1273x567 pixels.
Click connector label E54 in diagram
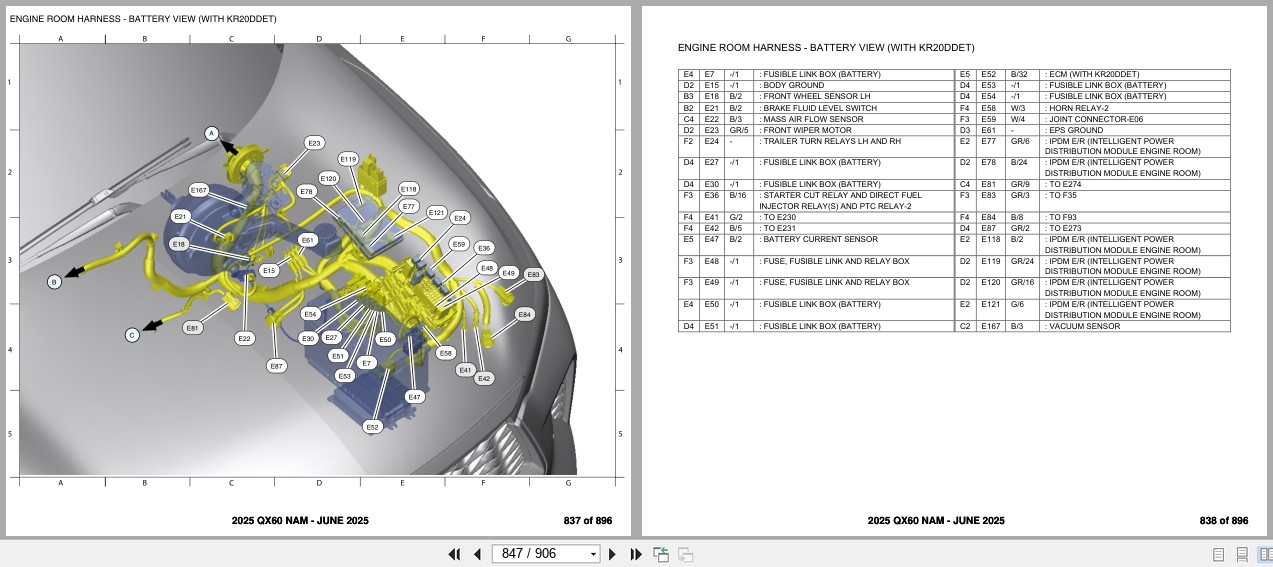(311, 314)
